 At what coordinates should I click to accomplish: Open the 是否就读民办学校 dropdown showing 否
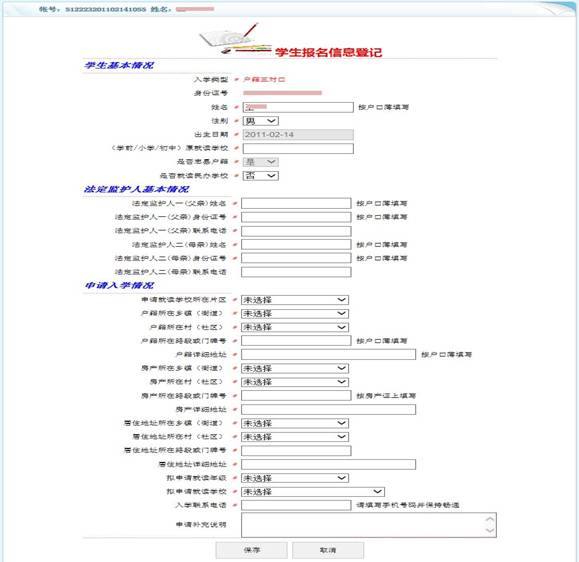(x=261, y=176)
